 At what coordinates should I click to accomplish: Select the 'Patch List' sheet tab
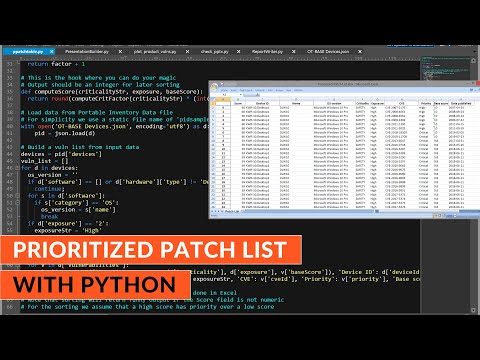tap(232, 212)
